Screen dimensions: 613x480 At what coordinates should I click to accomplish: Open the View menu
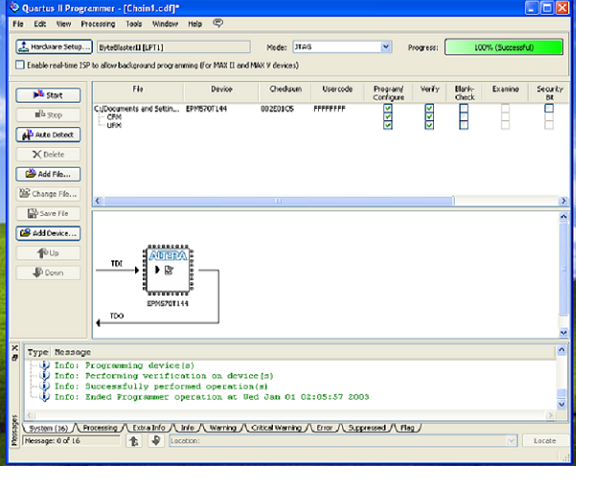[x=63, y=24]
